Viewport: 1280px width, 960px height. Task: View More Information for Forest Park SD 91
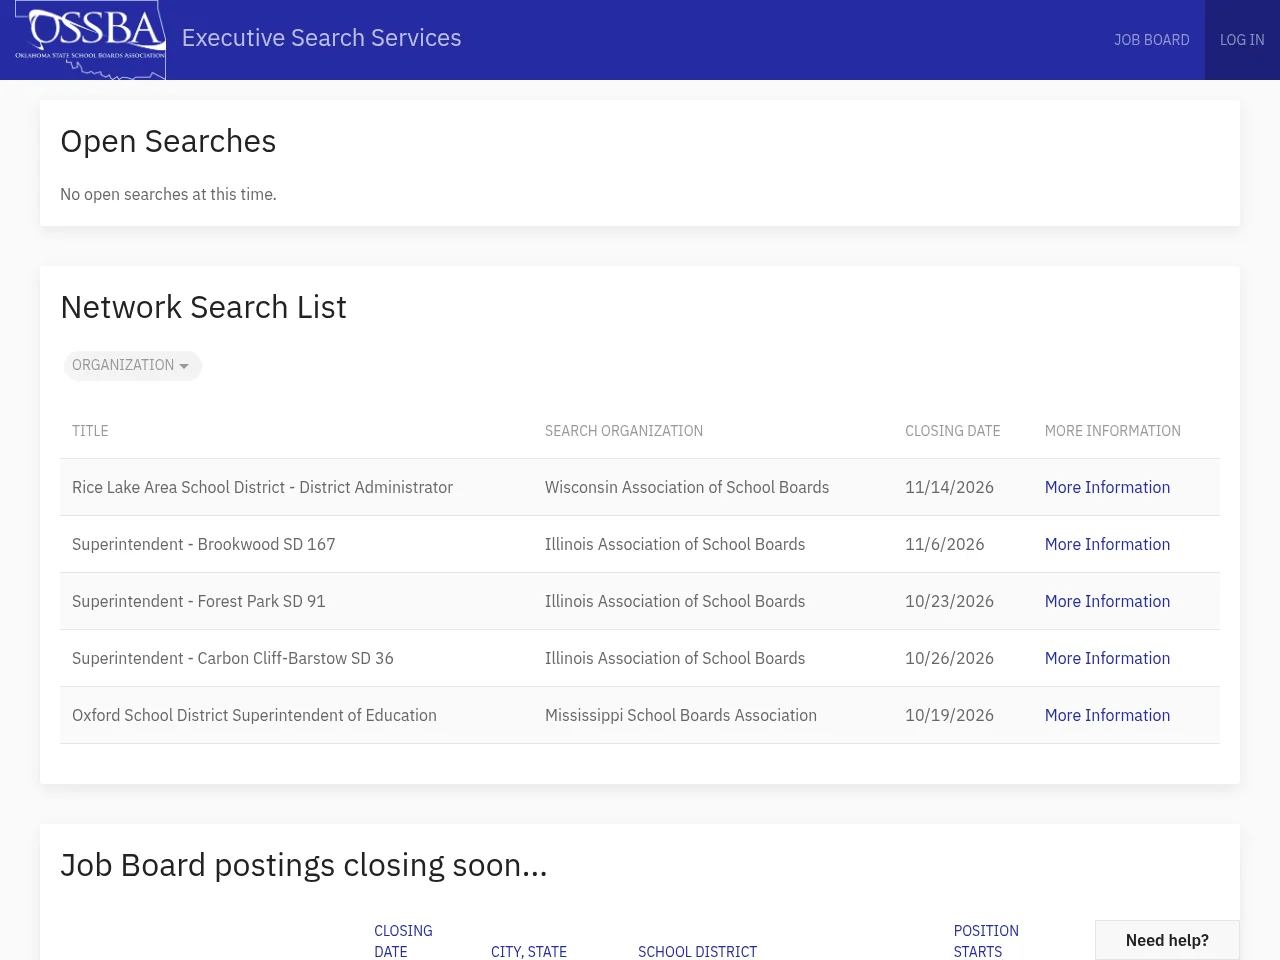coord(1107,601)
